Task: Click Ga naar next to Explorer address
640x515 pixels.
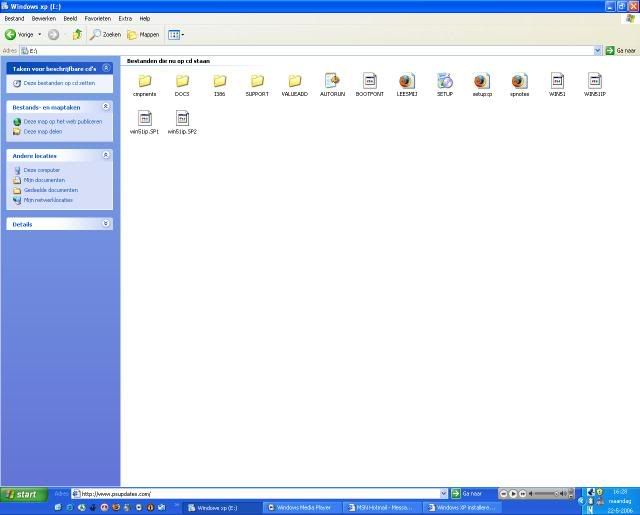Action: coord(620,51)
